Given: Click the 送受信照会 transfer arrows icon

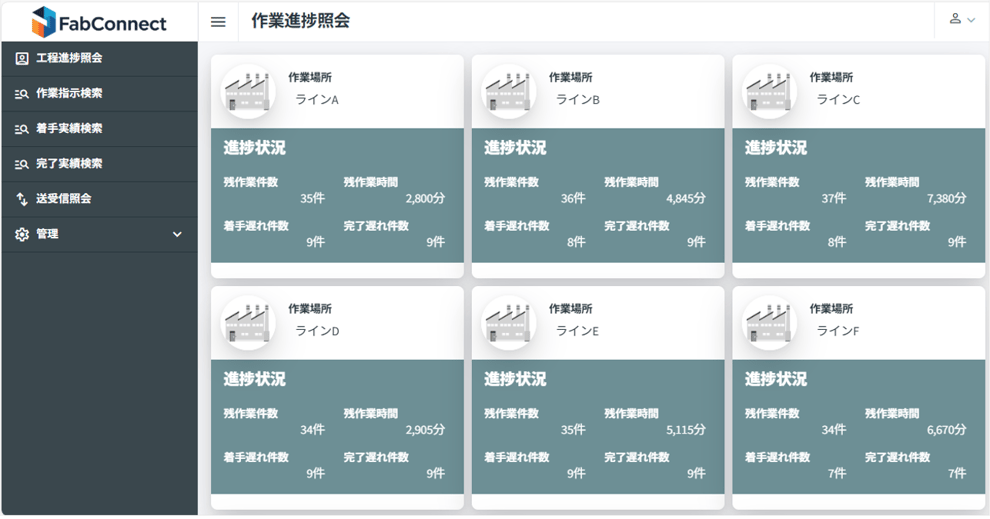Looking at the screenshot, I should pos(21,199).
